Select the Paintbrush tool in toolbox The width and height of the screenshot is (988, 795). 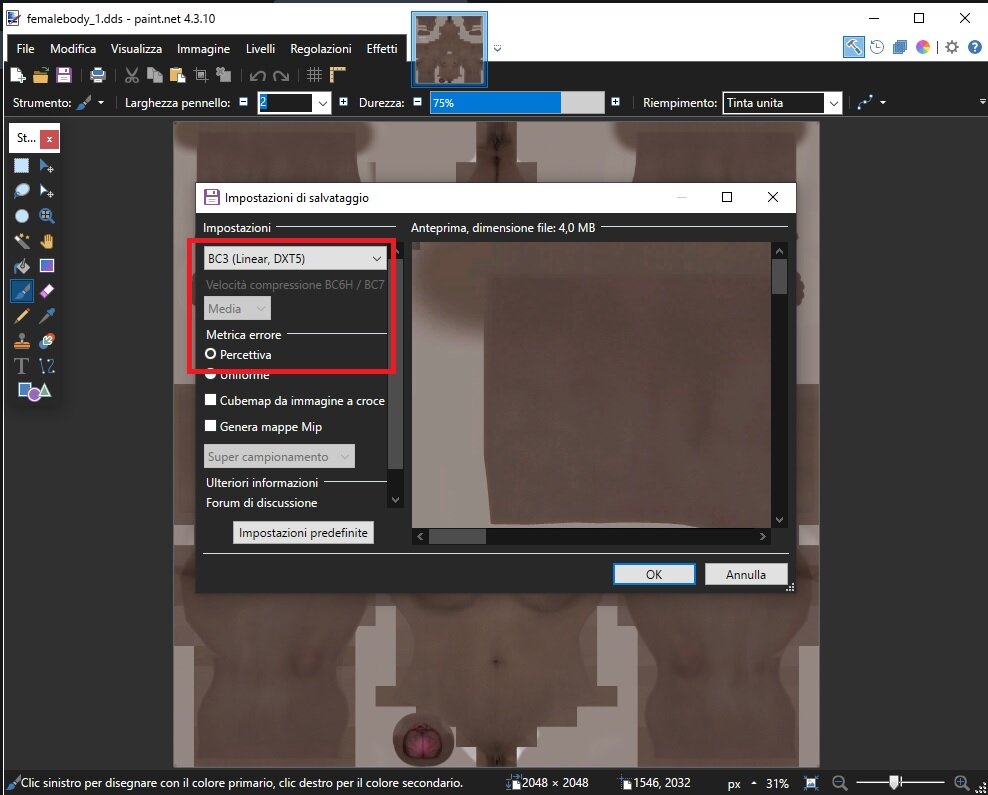coord(21,291)
